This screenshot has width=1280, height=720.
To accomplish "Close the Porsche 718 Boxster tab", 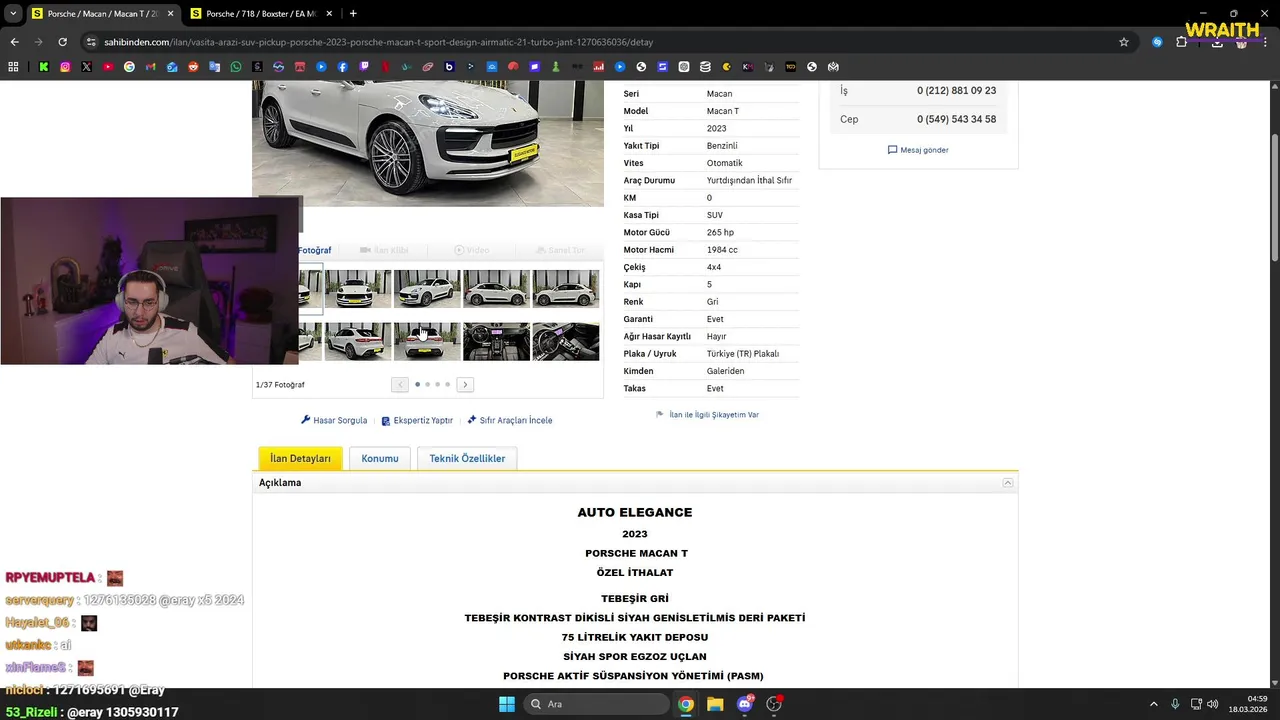I will [x=329, y=14].
